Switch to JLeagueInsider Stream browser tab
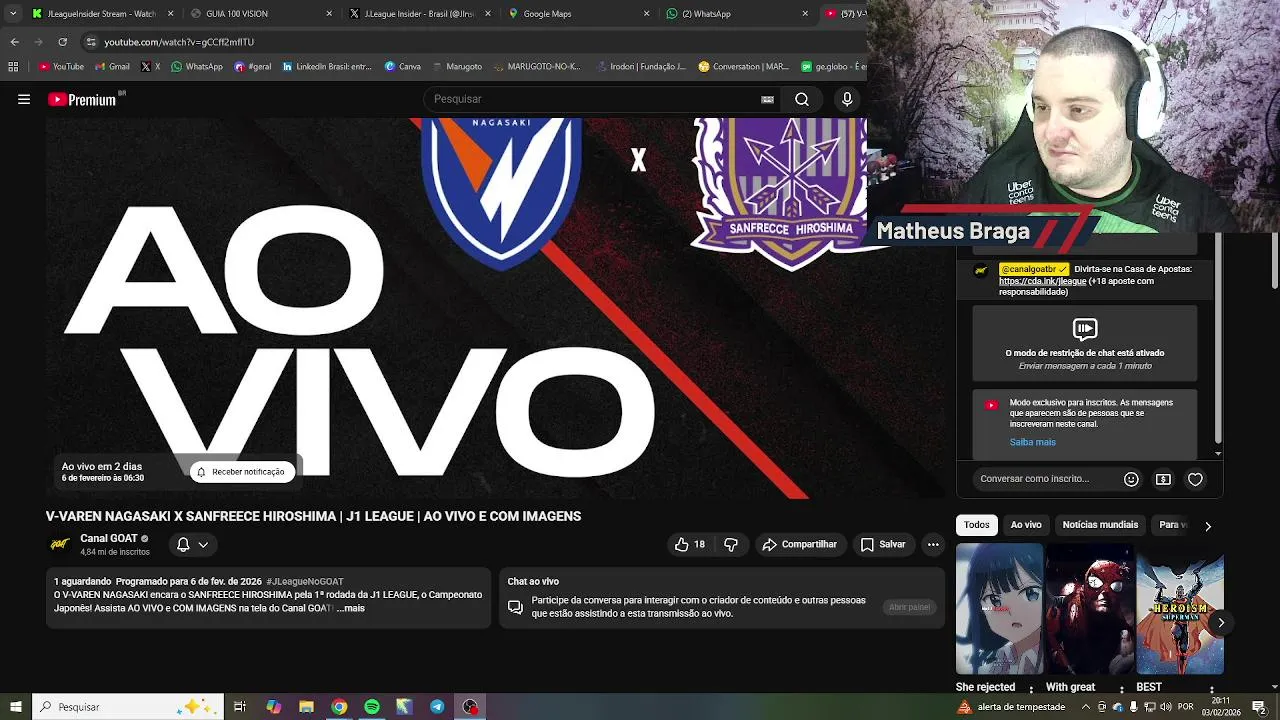This screenshot has width=1280, height=720. point(101,14)
